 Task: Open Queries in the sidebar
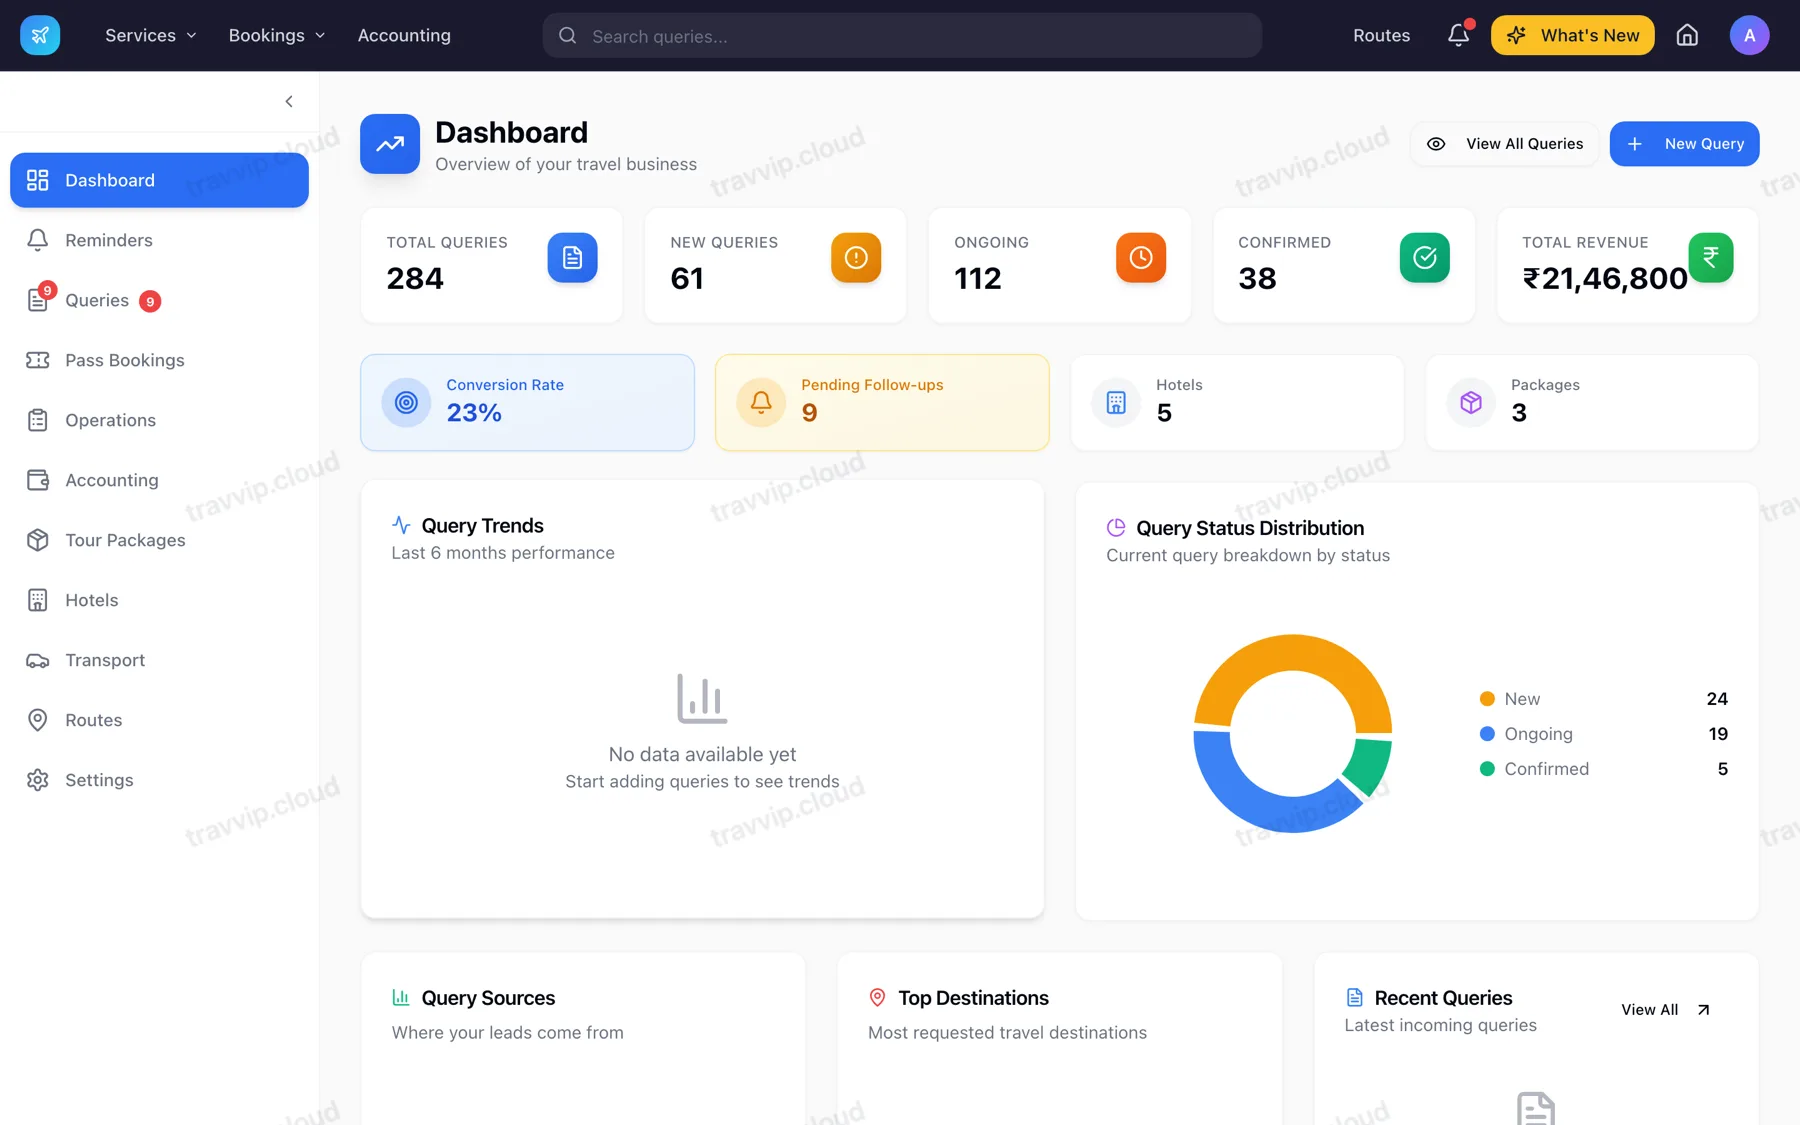pyautogui.click(x=159, y=300)
